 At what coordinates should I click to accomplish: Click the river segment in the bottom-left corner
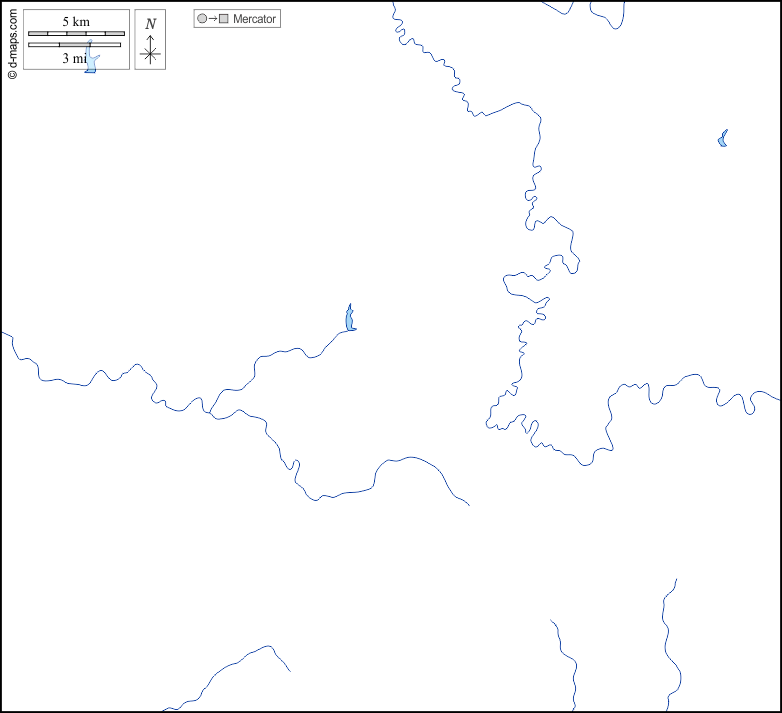click(x=230, y=663)
